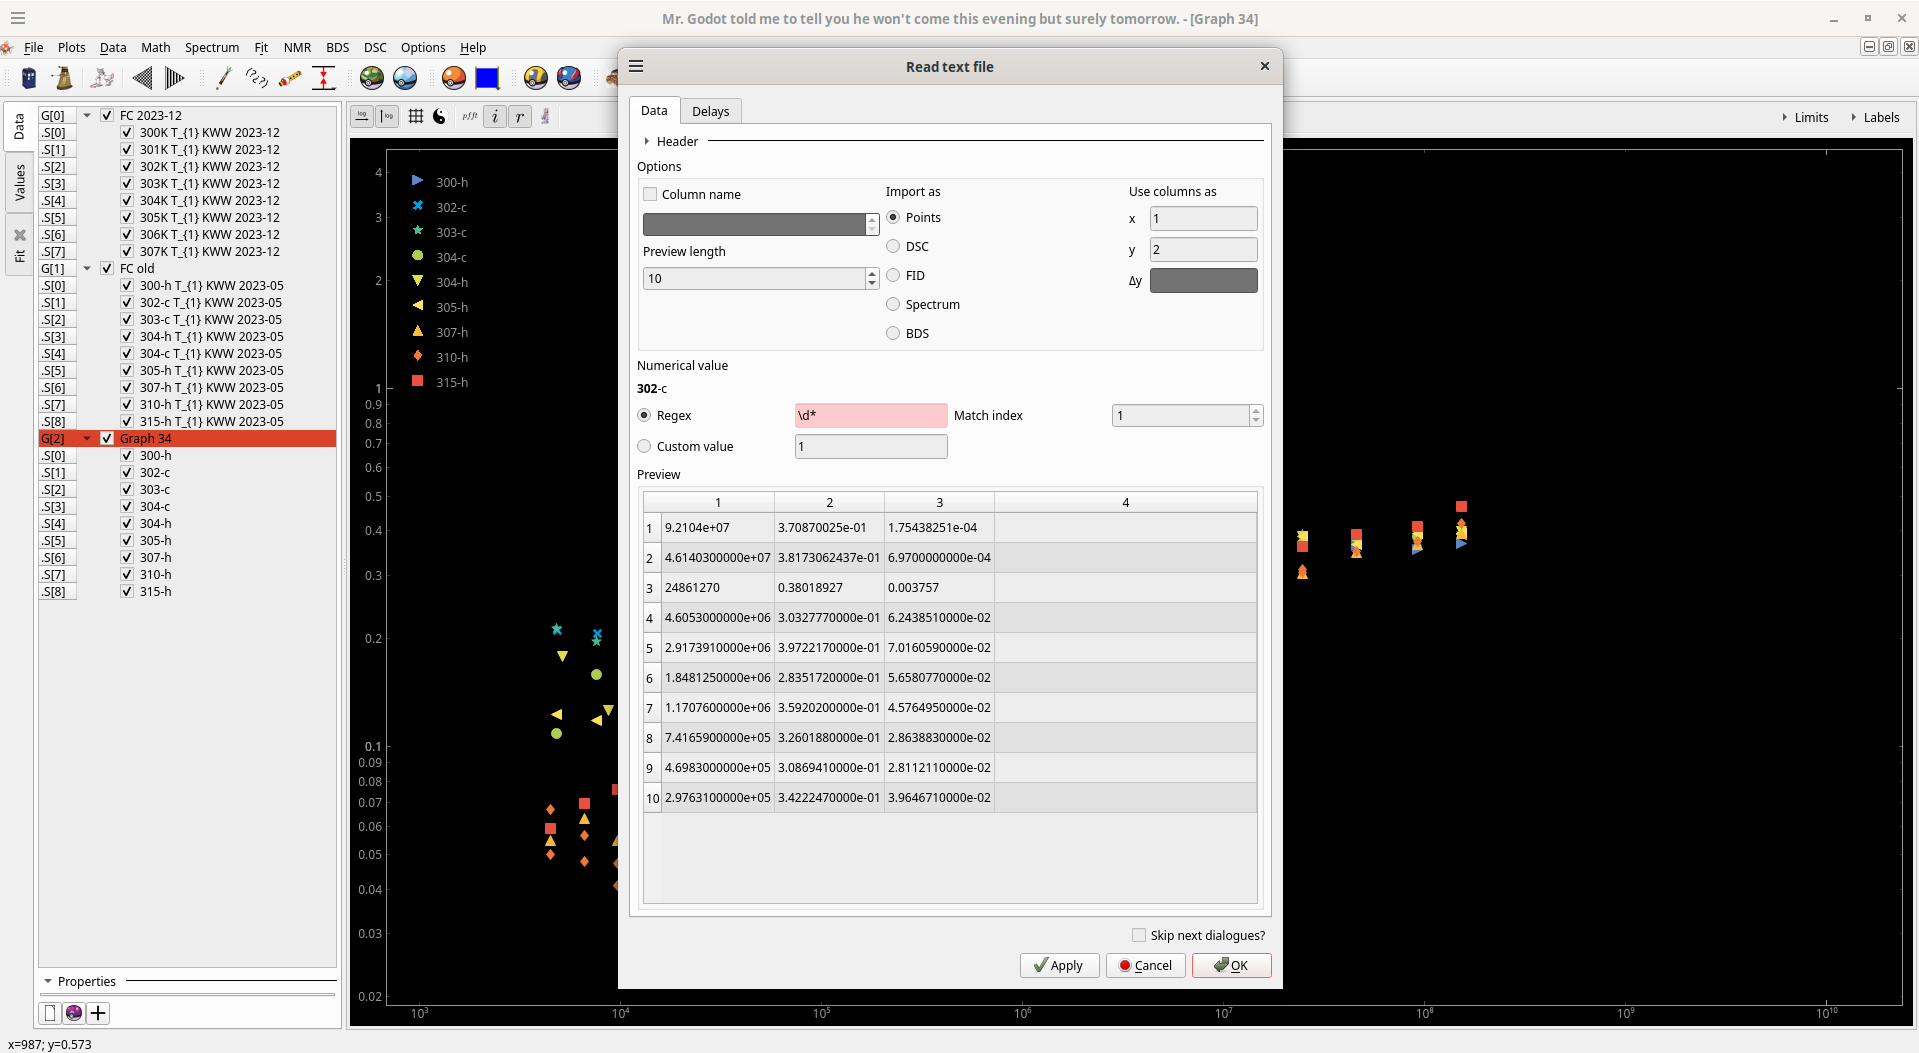The image size is (1919, 1053).
Task: Click the Dalek icon in the toolbar
Action: (x=63, y=78)
